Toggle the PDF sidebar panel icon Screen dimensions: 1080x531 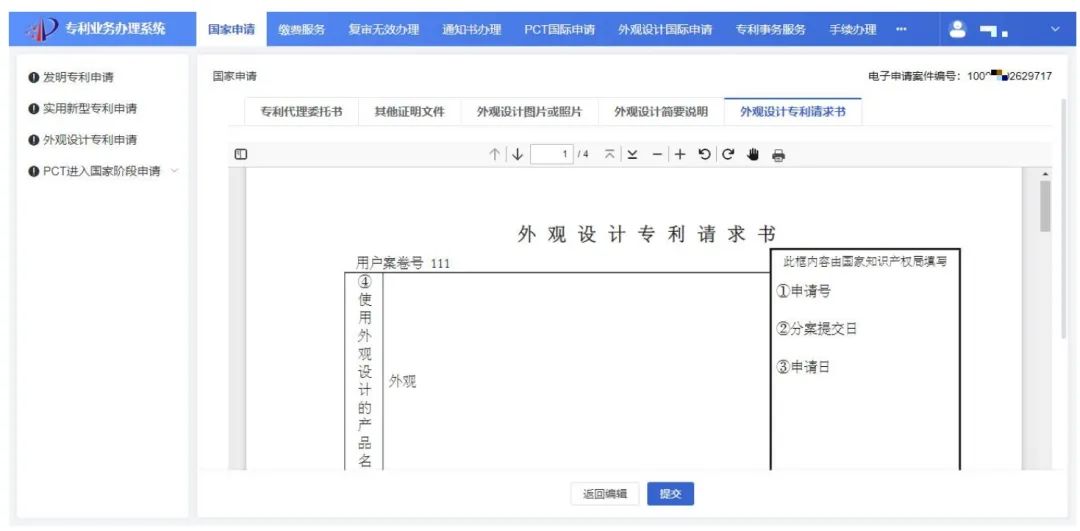coord(240,155)
